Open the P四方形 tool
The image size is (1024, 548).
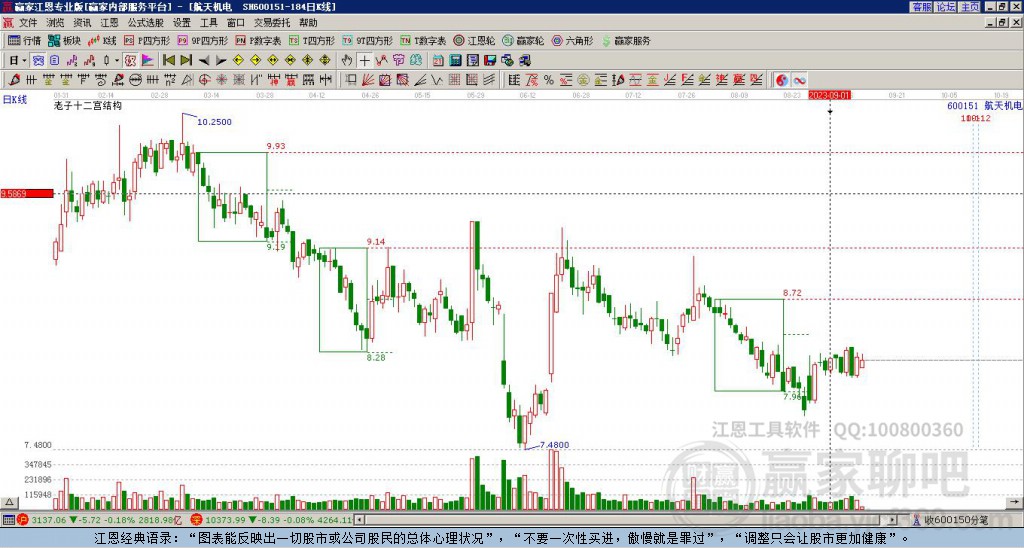click(x=147, y=40)
